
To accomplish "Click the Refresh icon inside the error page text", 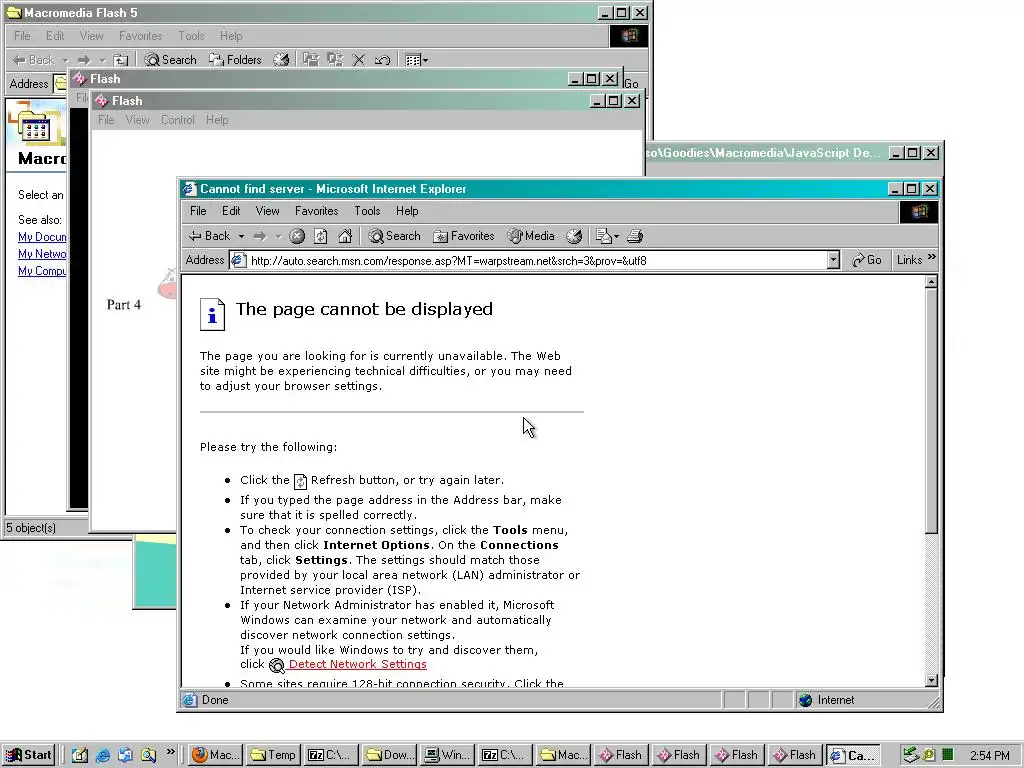I will coord(300,481).
